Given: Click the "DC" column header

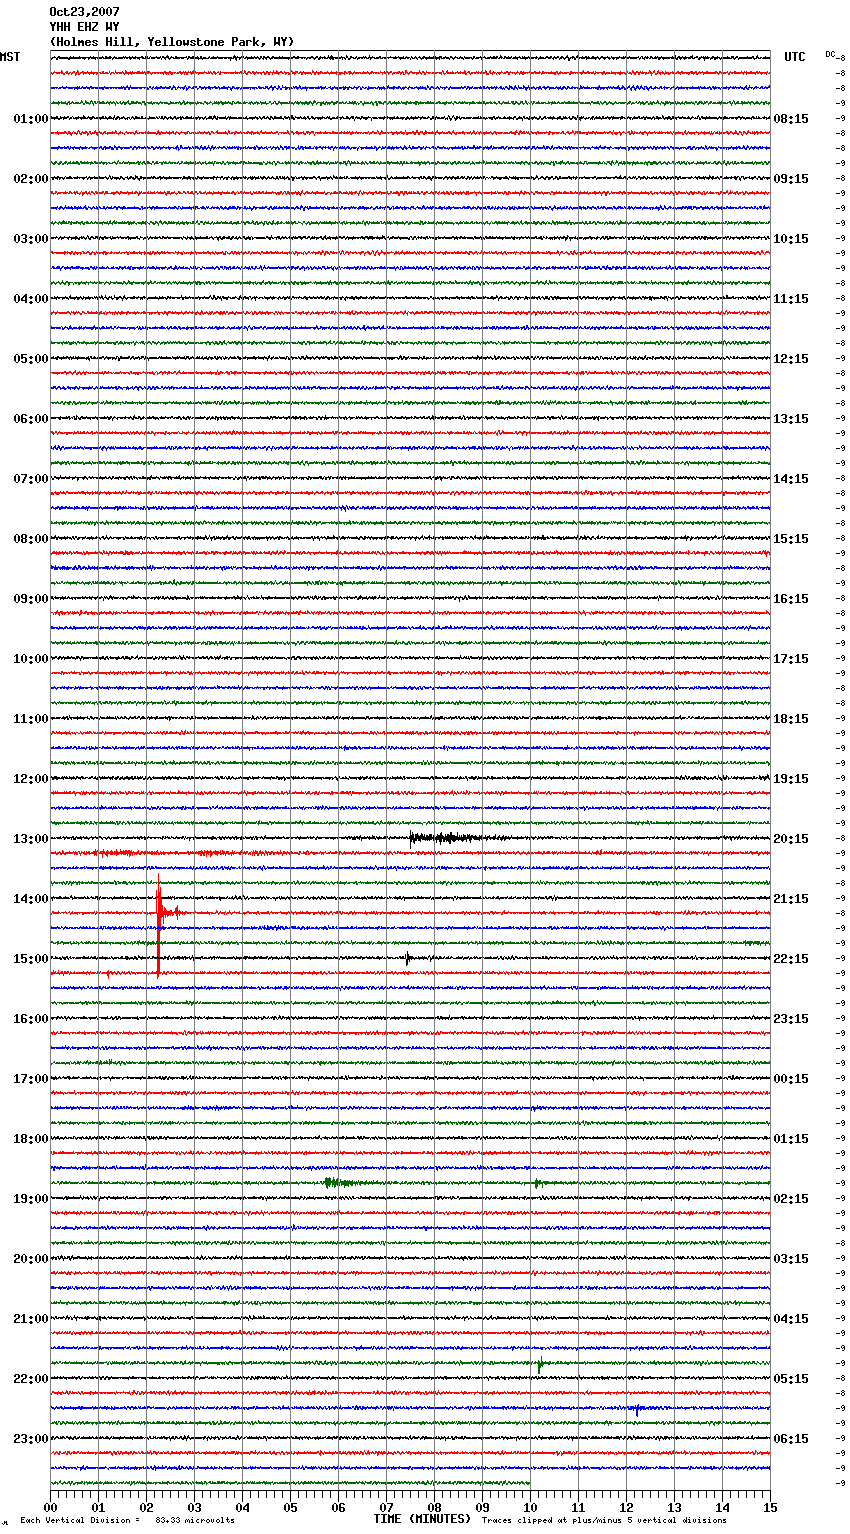Looking at the screenshot, I should point(830,54).
